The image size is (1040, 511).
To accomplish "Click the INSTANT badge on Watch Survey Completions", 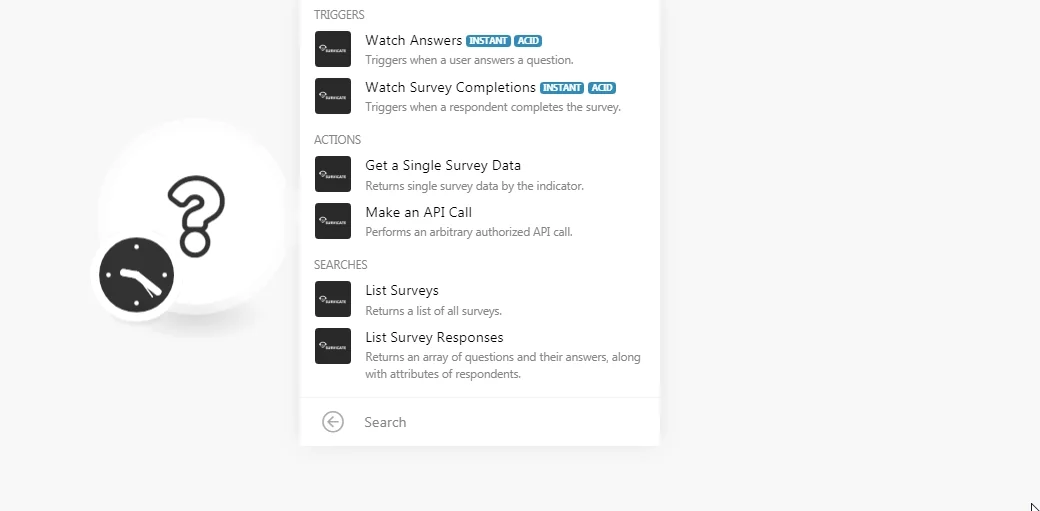I will click(x=562, y=88).
